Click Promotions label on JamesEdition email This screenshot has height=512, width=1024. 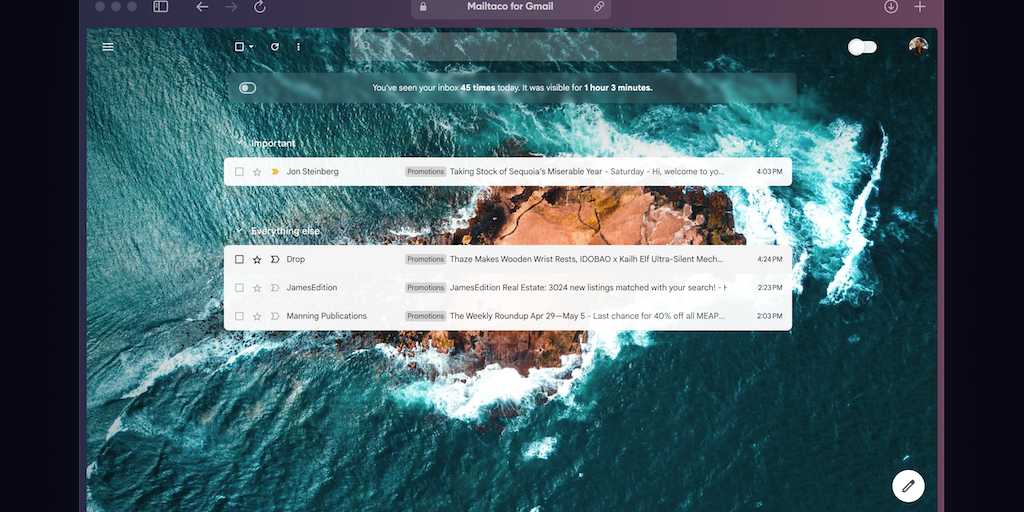coord(425,288)
